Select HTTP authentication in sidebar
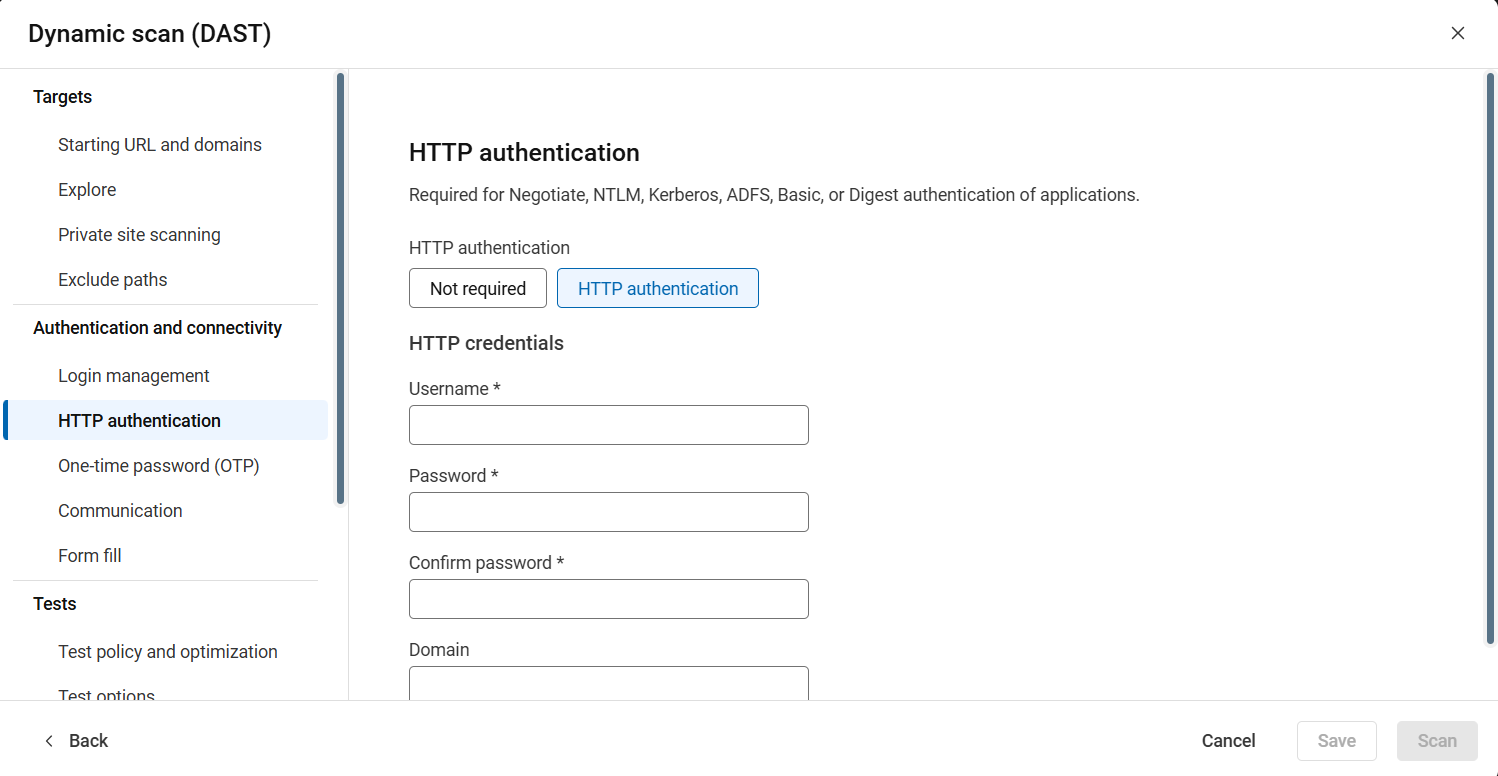 [x=139, y=421]
